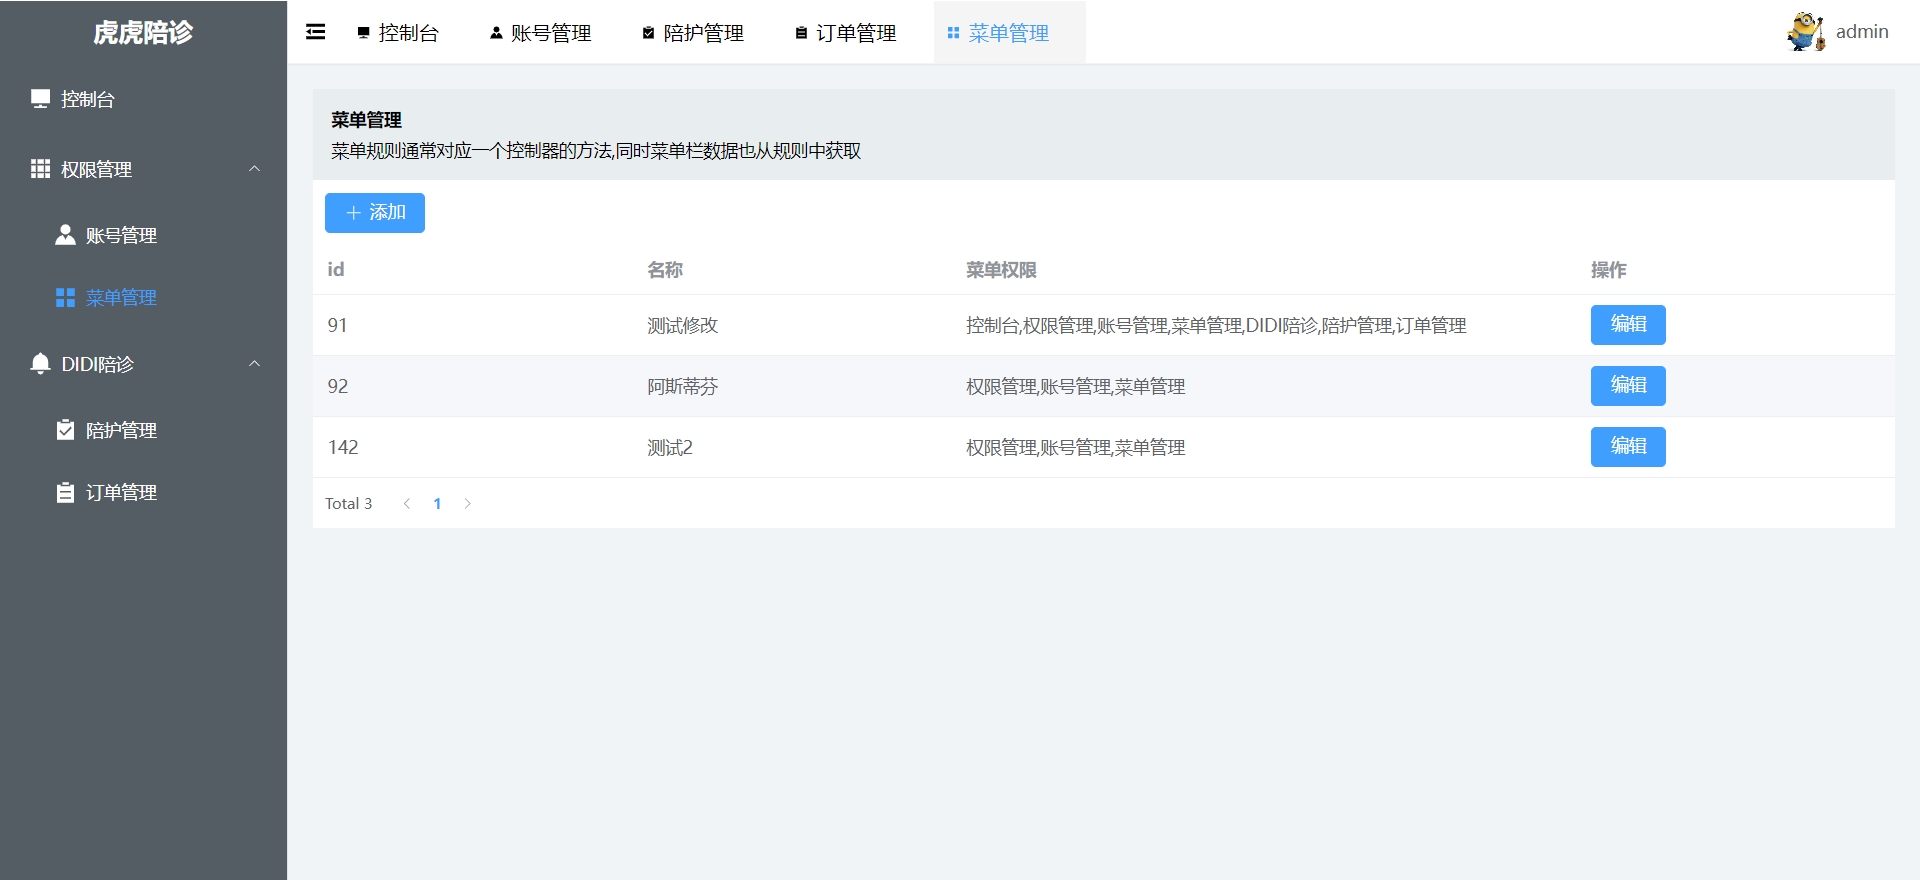
Task: Click 编辑 for the 阿斯蒂芬 row
Action: (x=1627, y=386)
